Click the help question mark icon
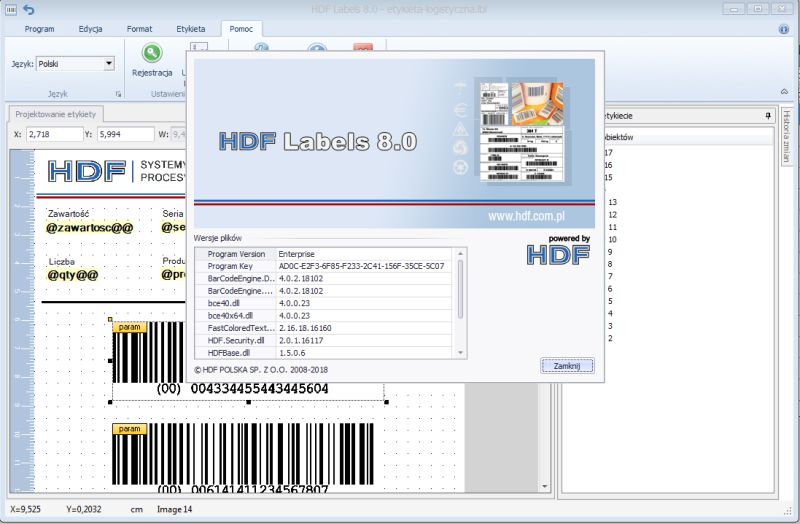 point(780,29)
